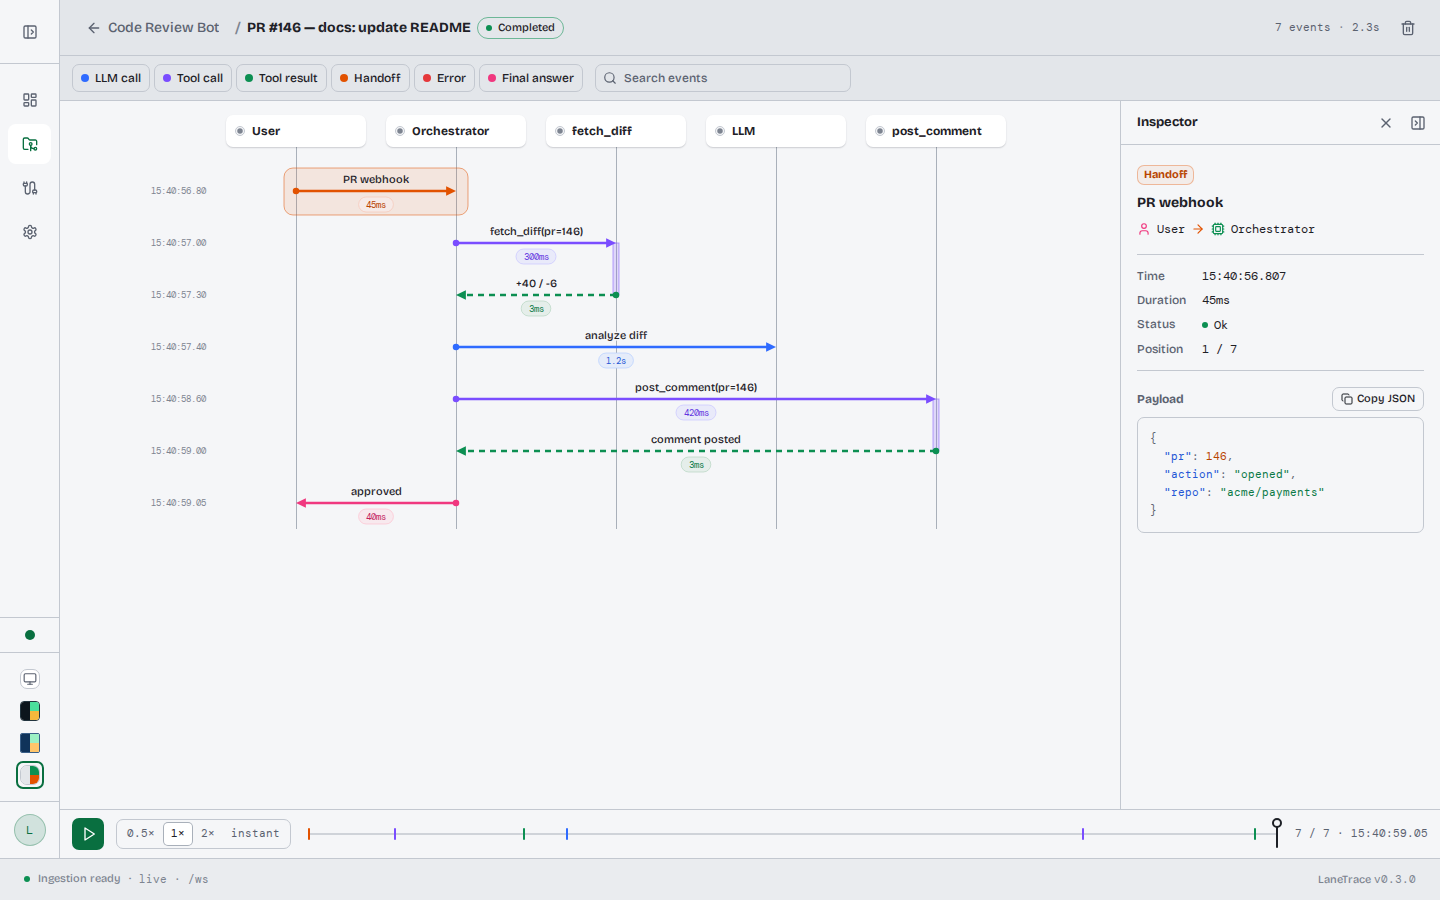The image size is (1440, 900).
Task: Toggle the Final answer filter
Action: point(531,78)
